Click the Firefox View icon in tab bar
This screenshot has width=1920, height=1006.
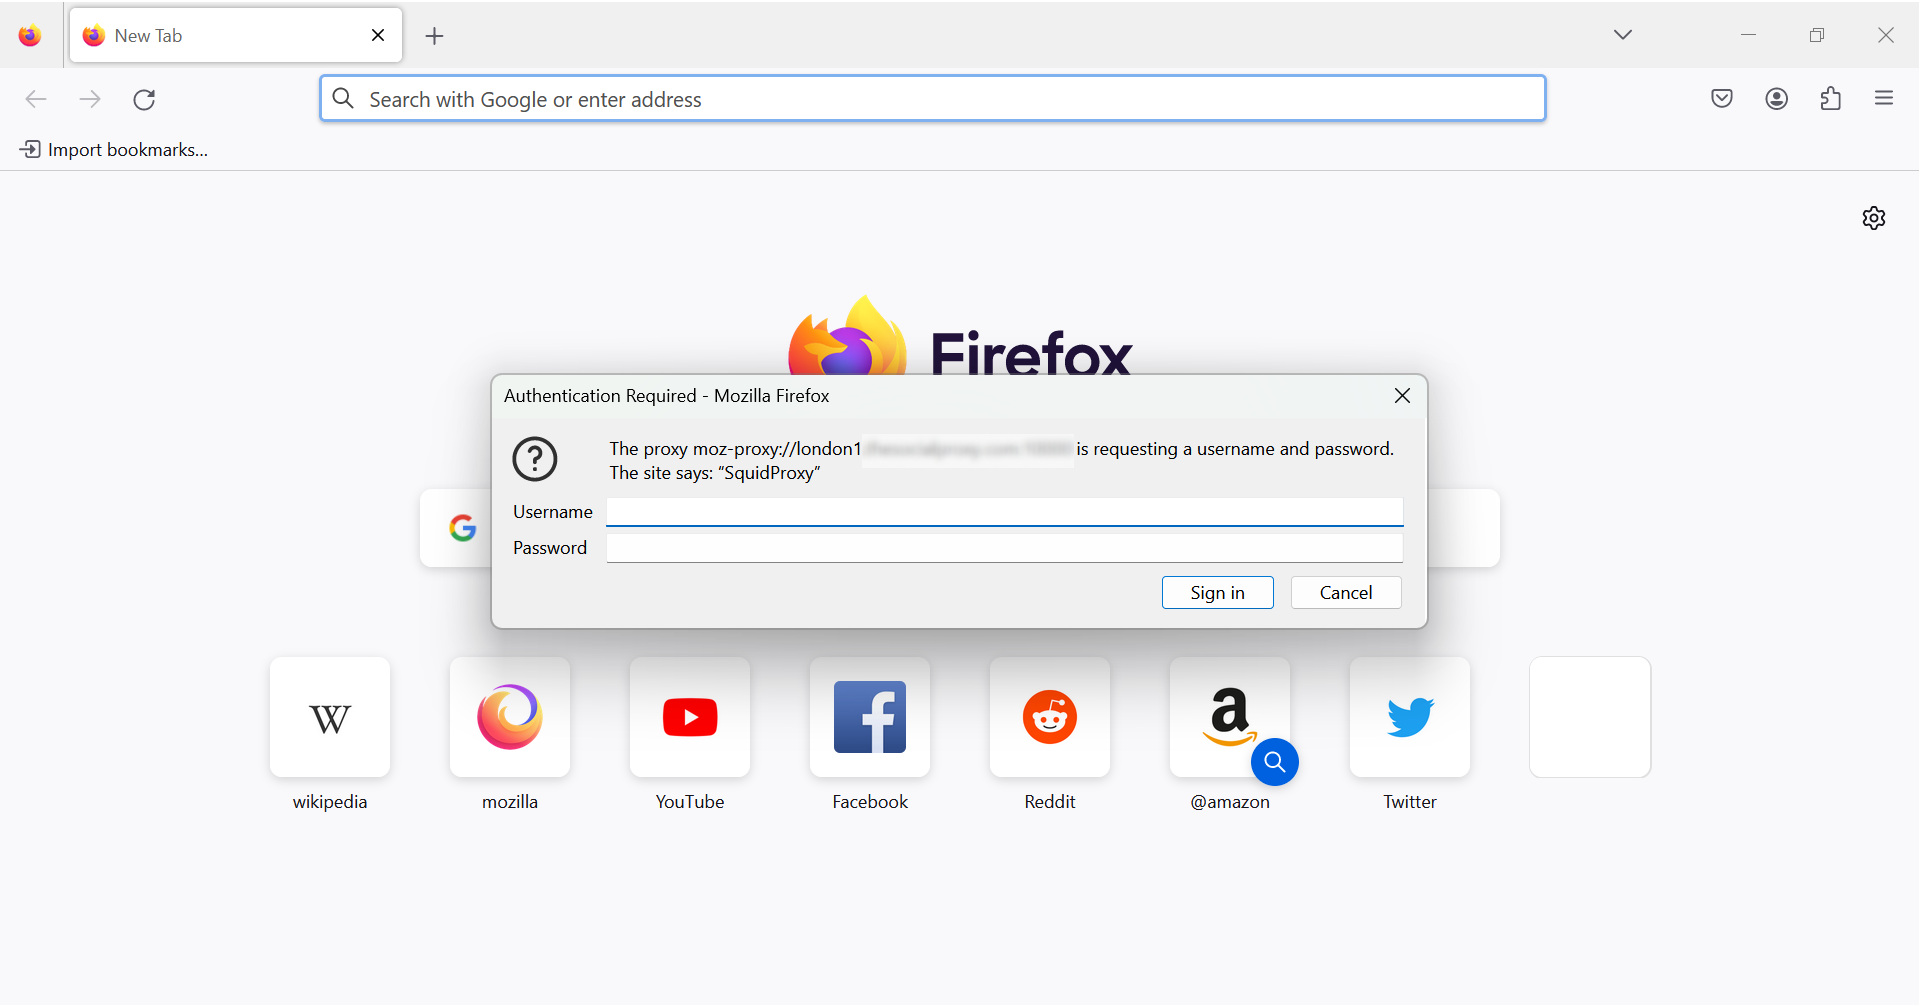[30, 36]
